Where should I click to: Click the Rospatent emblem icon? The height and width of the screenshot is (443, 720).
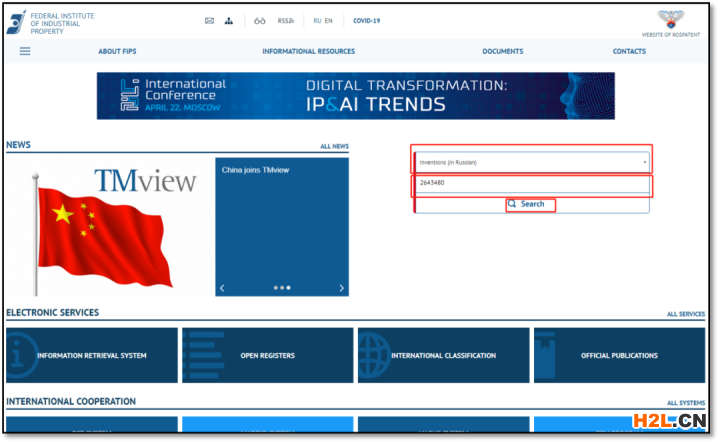tap(673, 19)
